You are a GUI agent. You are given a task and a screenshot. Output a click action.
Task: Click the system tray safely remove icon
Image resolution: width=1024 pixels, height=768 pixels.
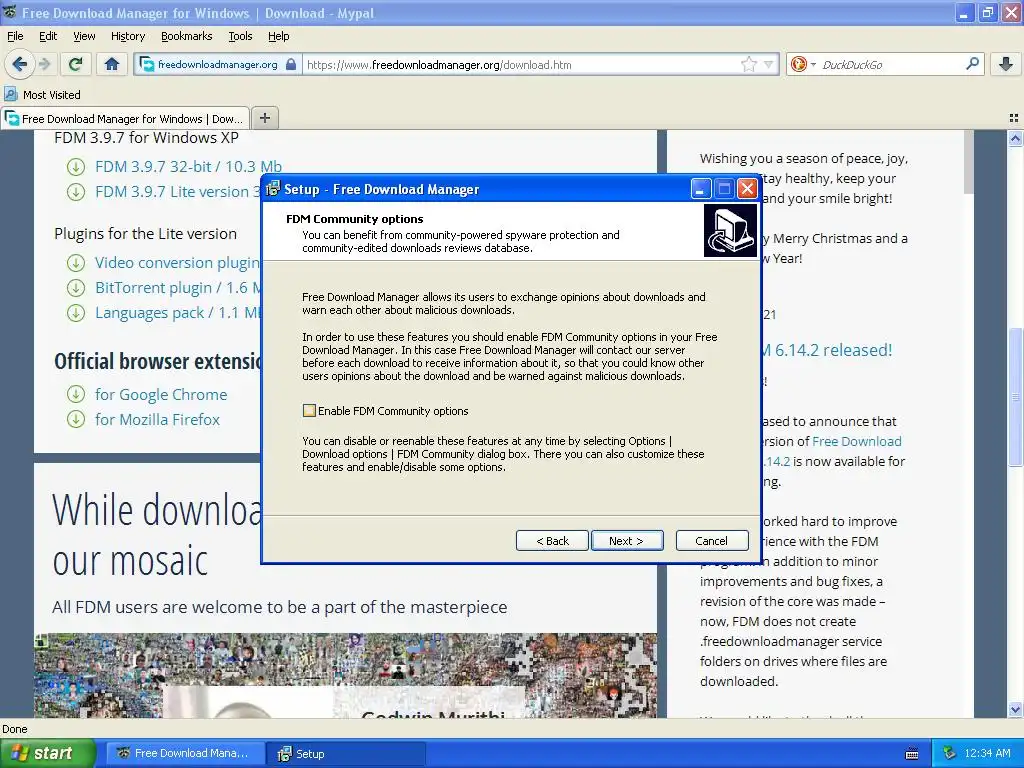point(950,753)
